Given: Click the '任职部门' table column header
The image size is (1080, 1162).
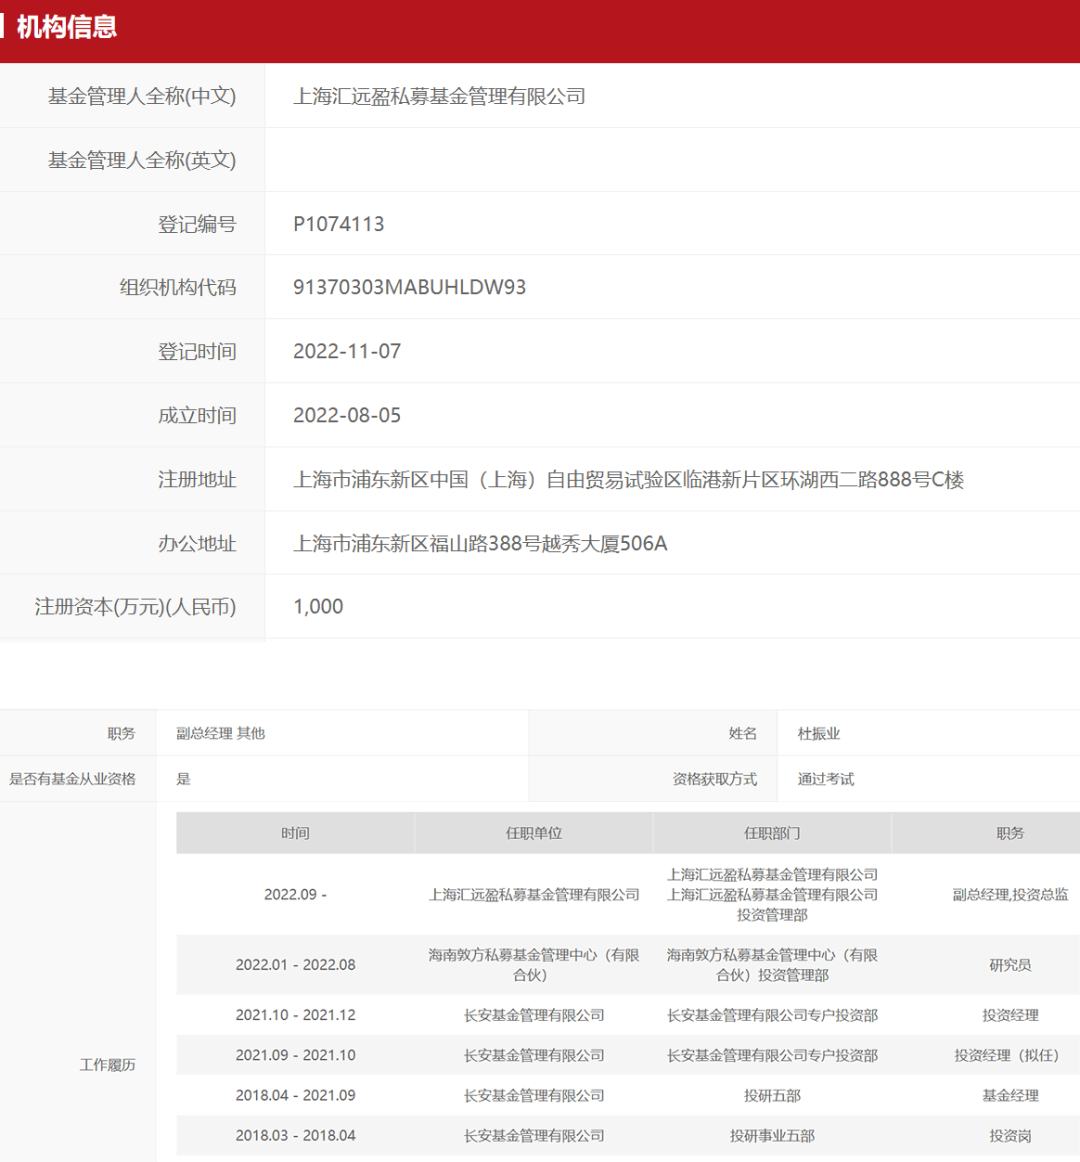Looking at the screenshot, I should 772,834.
